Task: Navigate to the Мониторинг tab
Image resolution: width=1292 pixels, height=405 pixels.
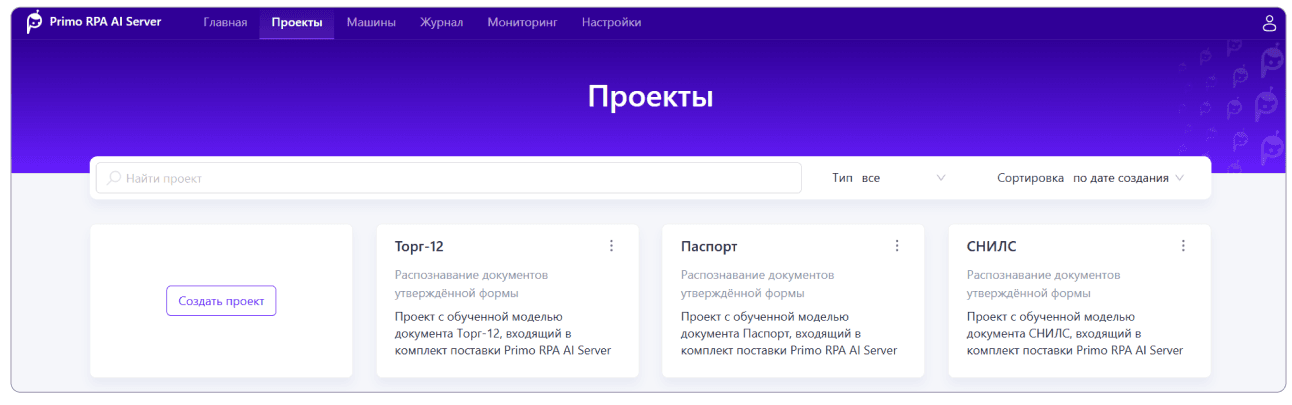Action: click(x=522, y=22)
